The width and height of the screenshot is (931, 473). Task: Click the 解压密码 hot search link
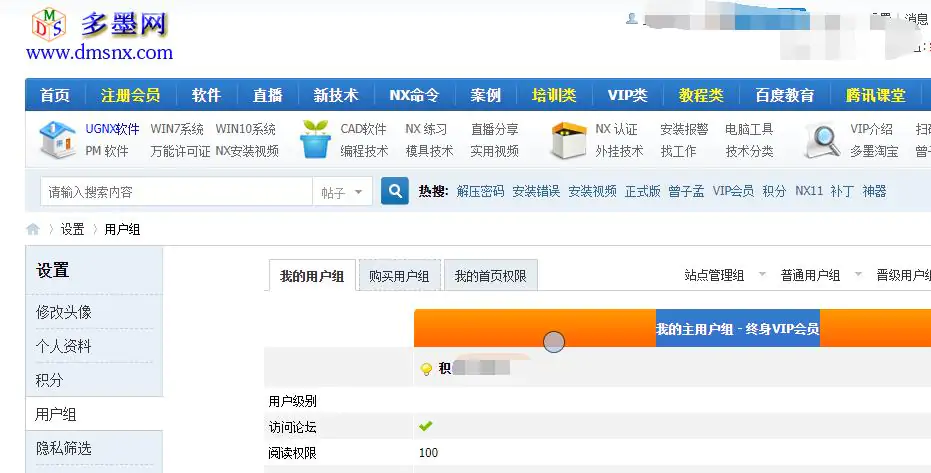coord(480,191)
